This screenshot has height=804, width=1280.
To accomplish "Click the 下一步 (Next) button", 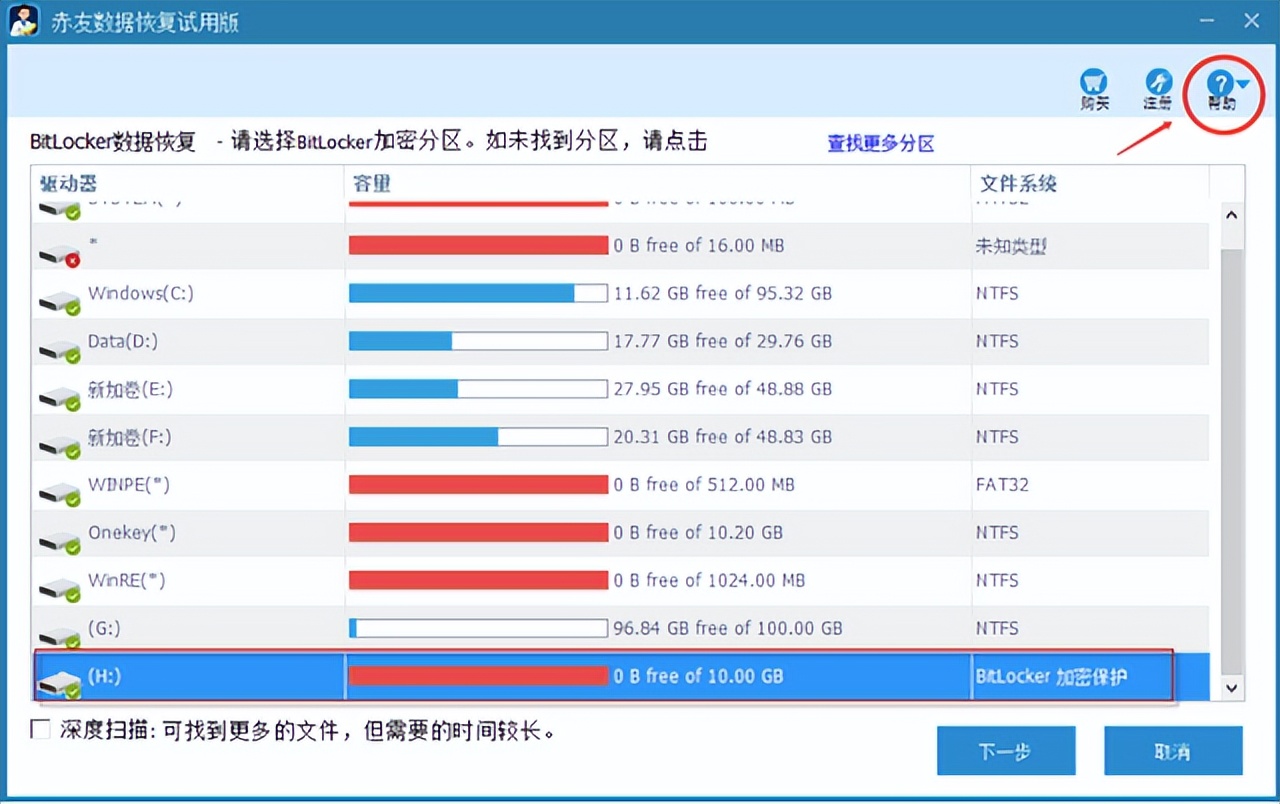I will click(1006, 751).
